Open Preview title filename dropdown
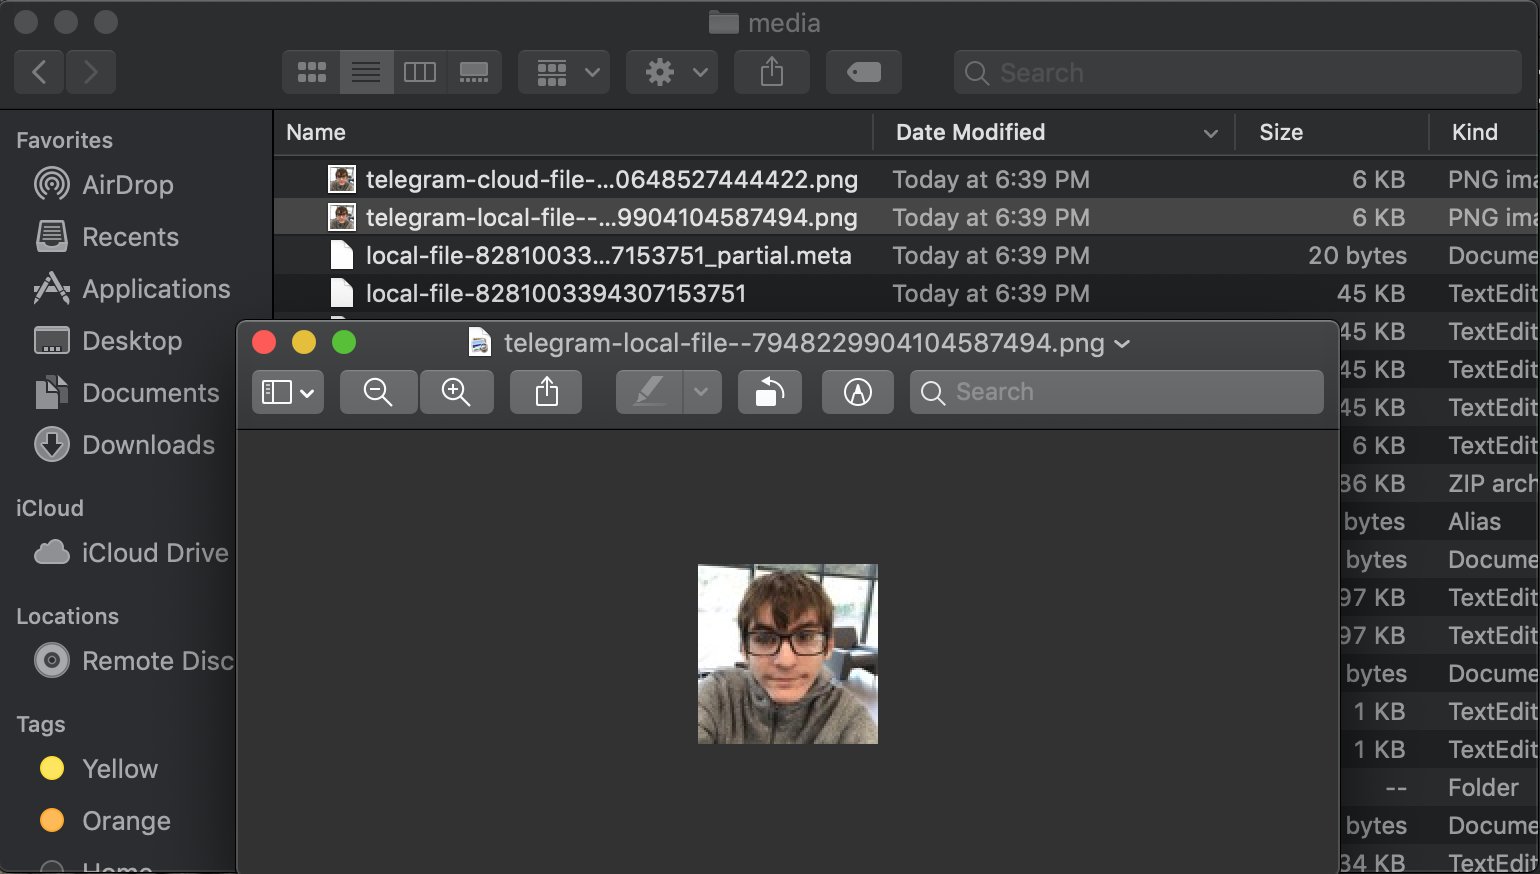 (x=1122, y=344)
